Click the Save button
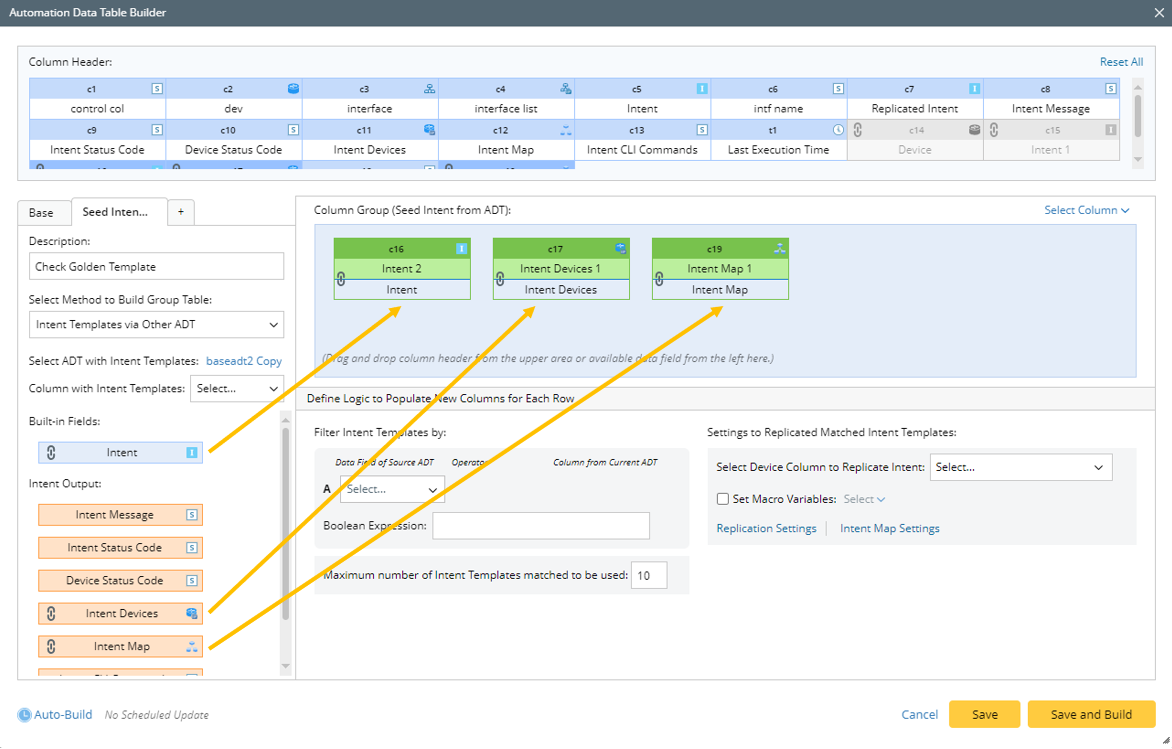The image size is (1172, 749). [984, 715]
